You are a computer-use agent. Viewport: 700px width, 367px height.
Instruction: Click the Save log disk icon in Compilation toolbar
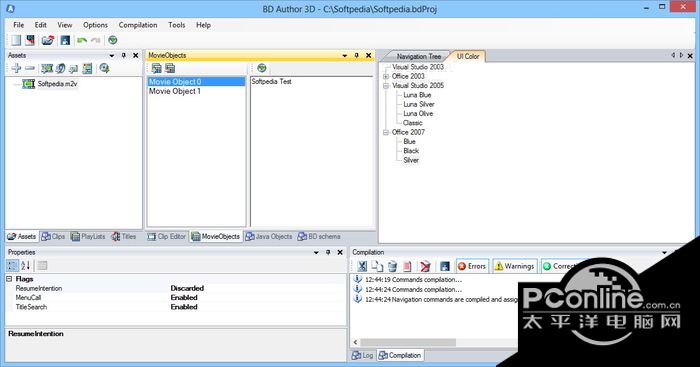[445, 266]
